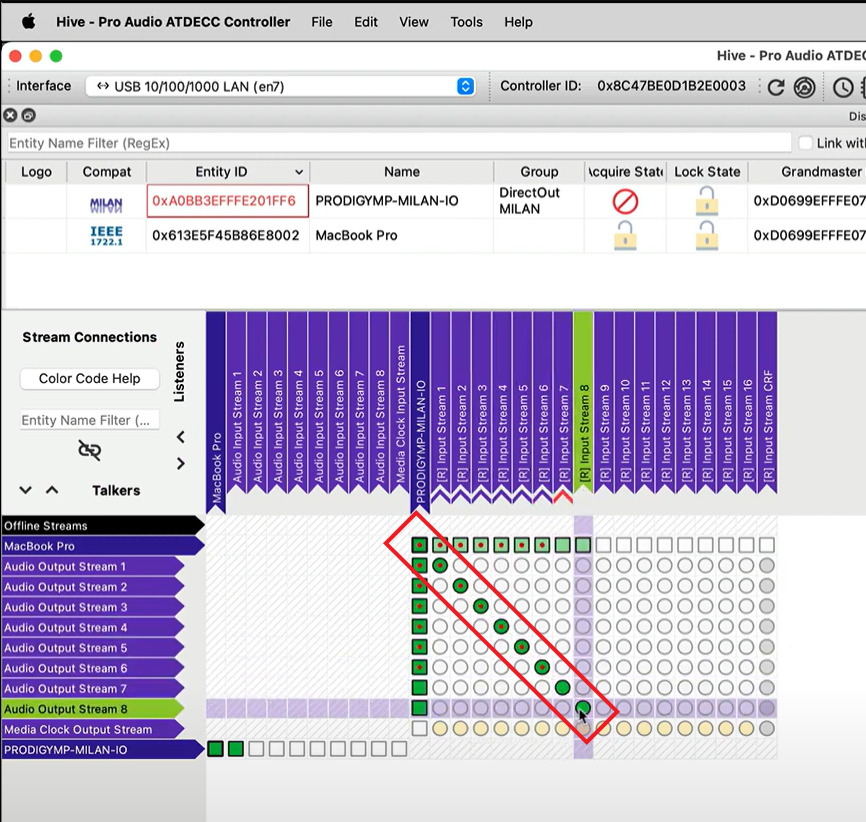Click the prohibited acquire state icon for PRODIGYMP-MILAN-IO

[x=625, y=201]
